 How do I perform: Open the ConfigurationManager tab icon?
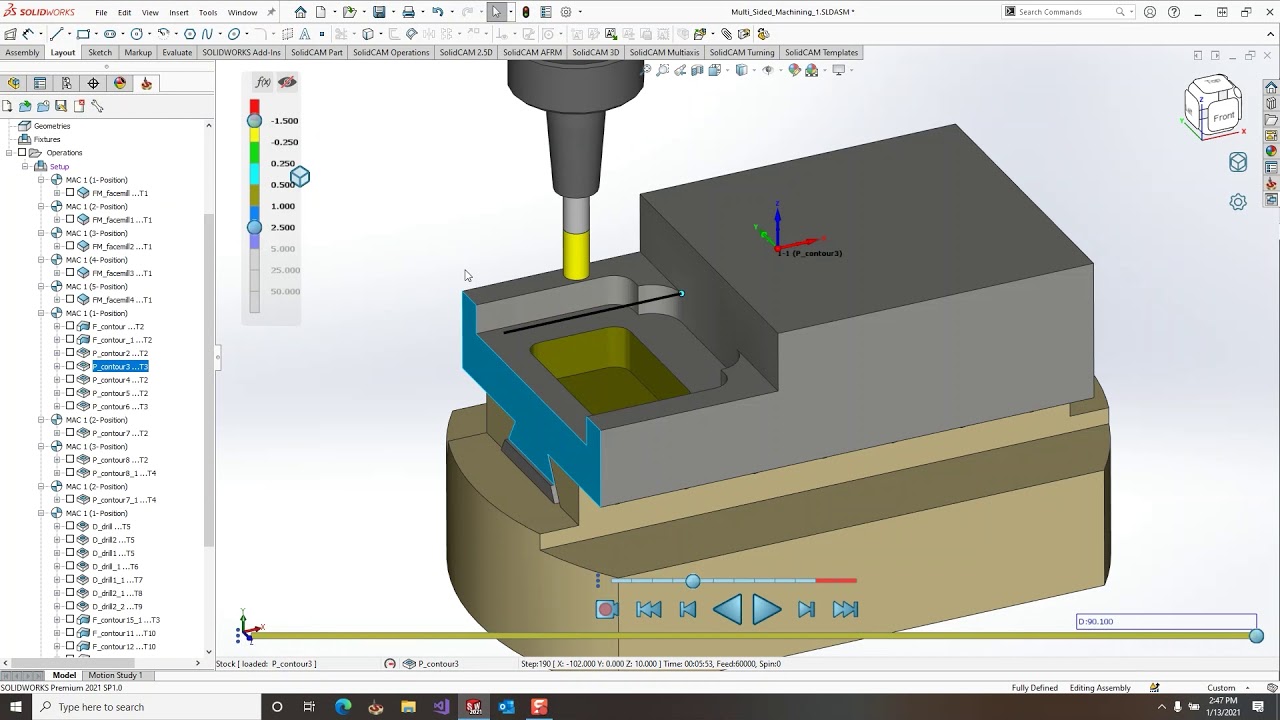66,83
